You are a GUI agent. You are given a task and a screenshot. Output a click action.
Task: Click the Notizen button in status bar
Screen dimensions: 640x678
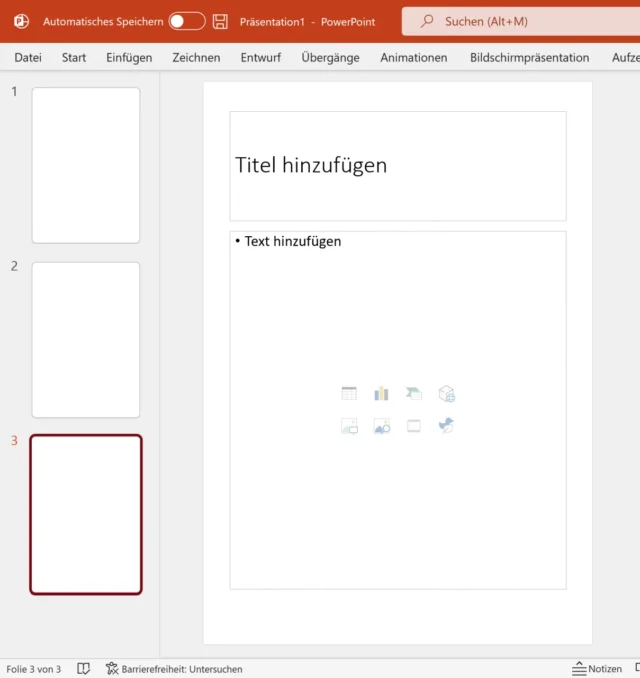[597, 669]
